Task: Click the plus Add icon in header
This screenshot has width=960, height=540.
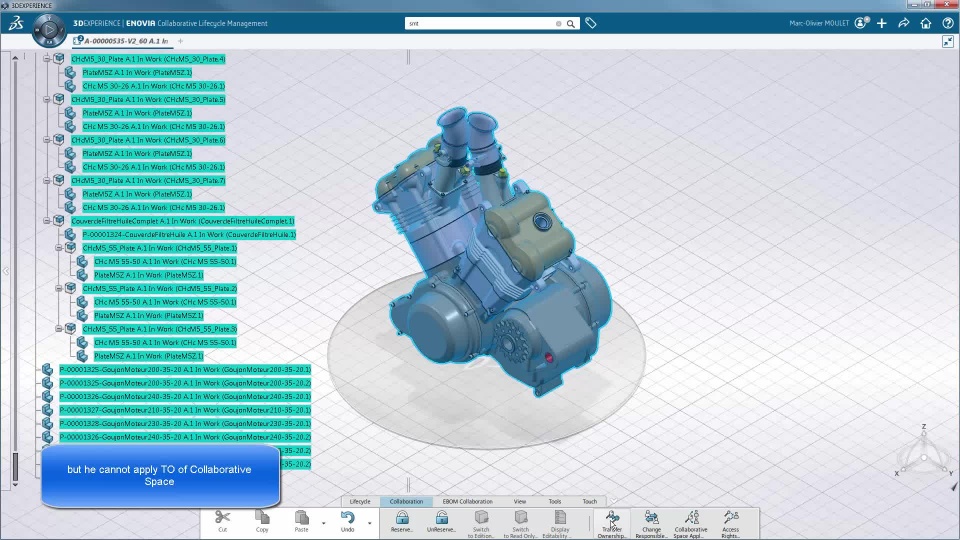Action: (x=882, y=23)
